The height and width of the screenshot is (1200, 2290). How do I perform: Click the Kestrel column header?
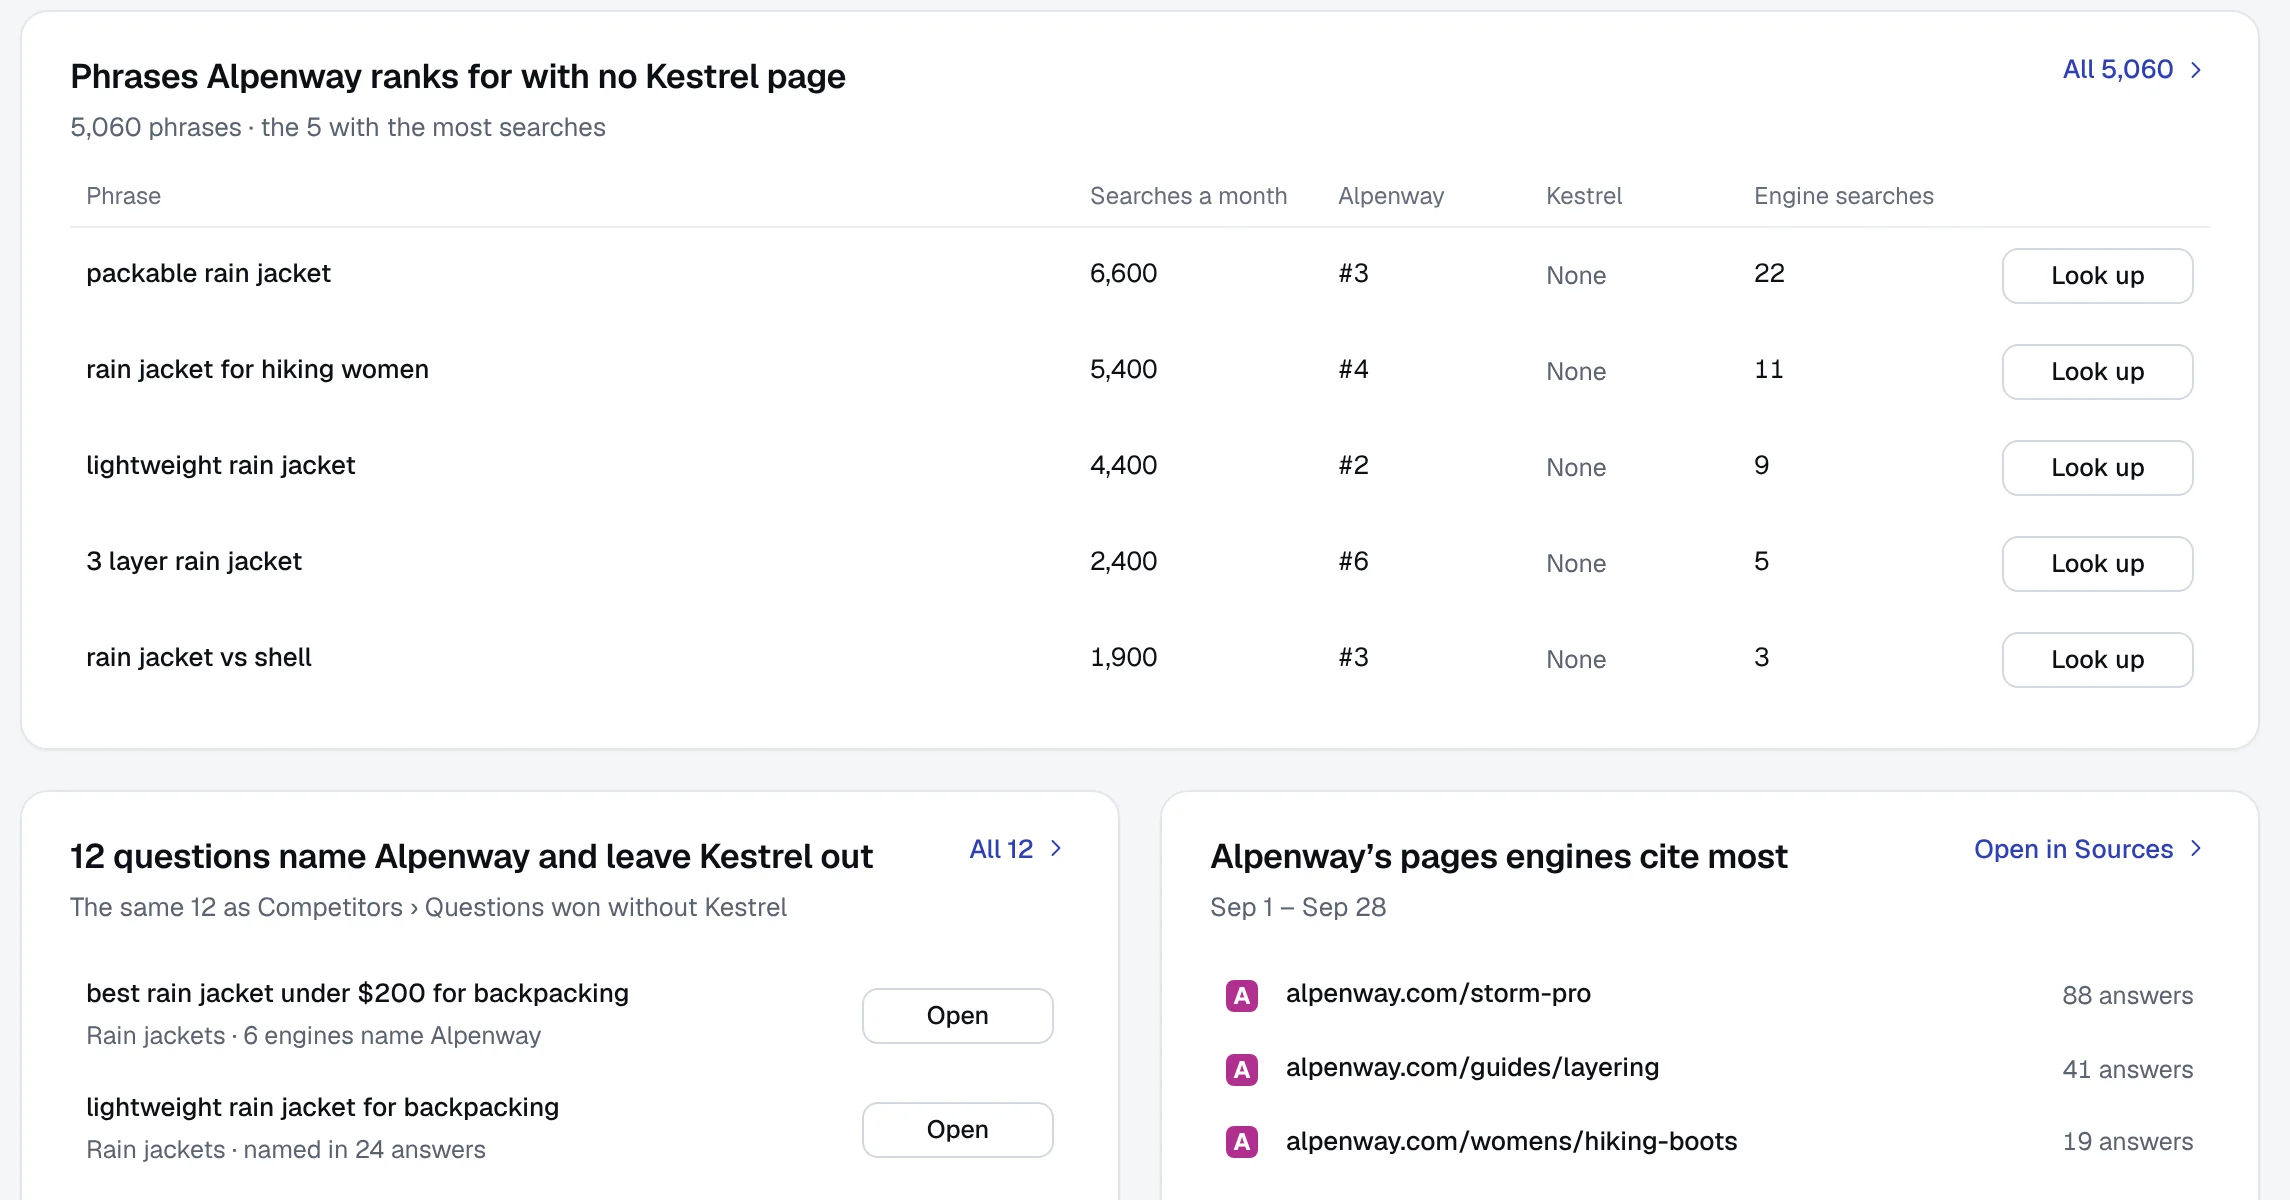1584,196
